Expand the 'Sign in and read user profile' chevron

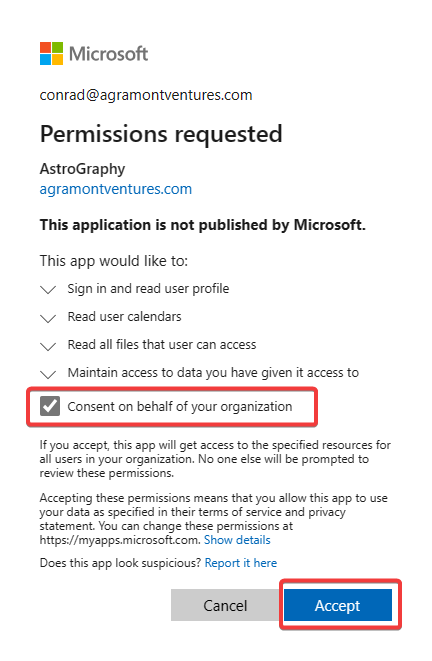click(48, 290)
